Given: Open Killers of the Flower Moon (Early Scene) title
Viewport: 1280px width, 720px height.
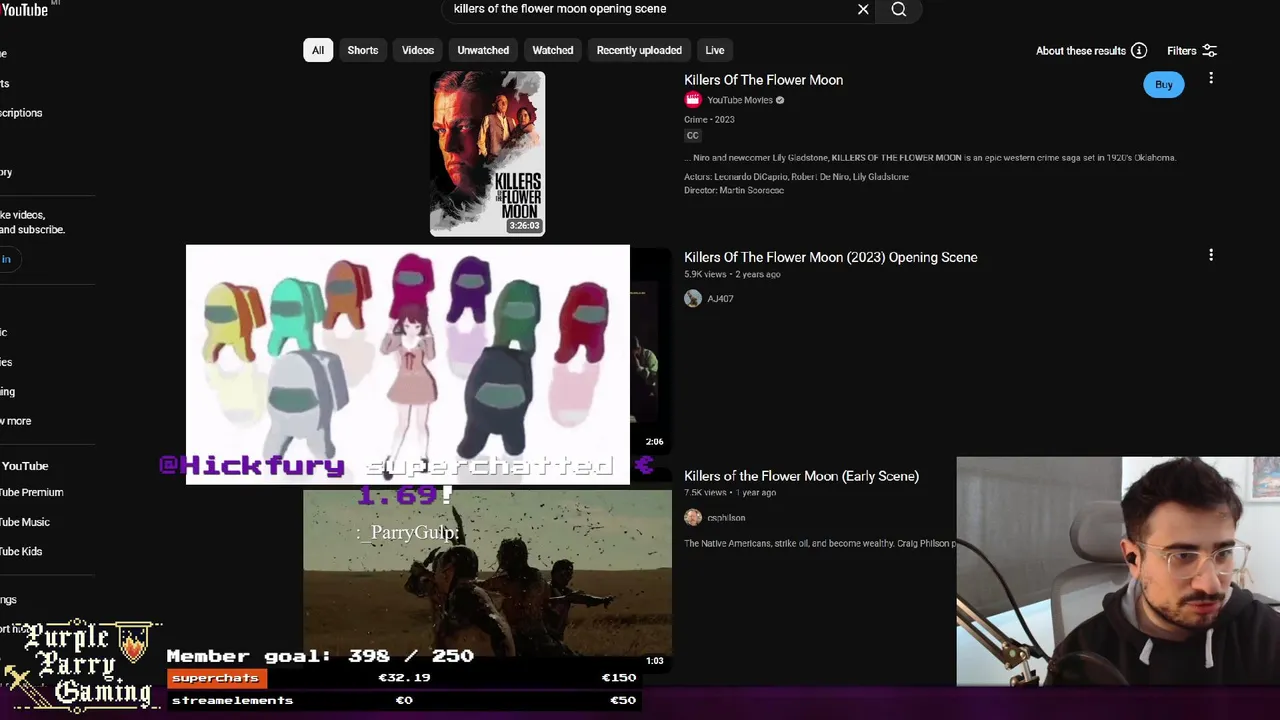Looking at the screenshot, I should point(802,476).
